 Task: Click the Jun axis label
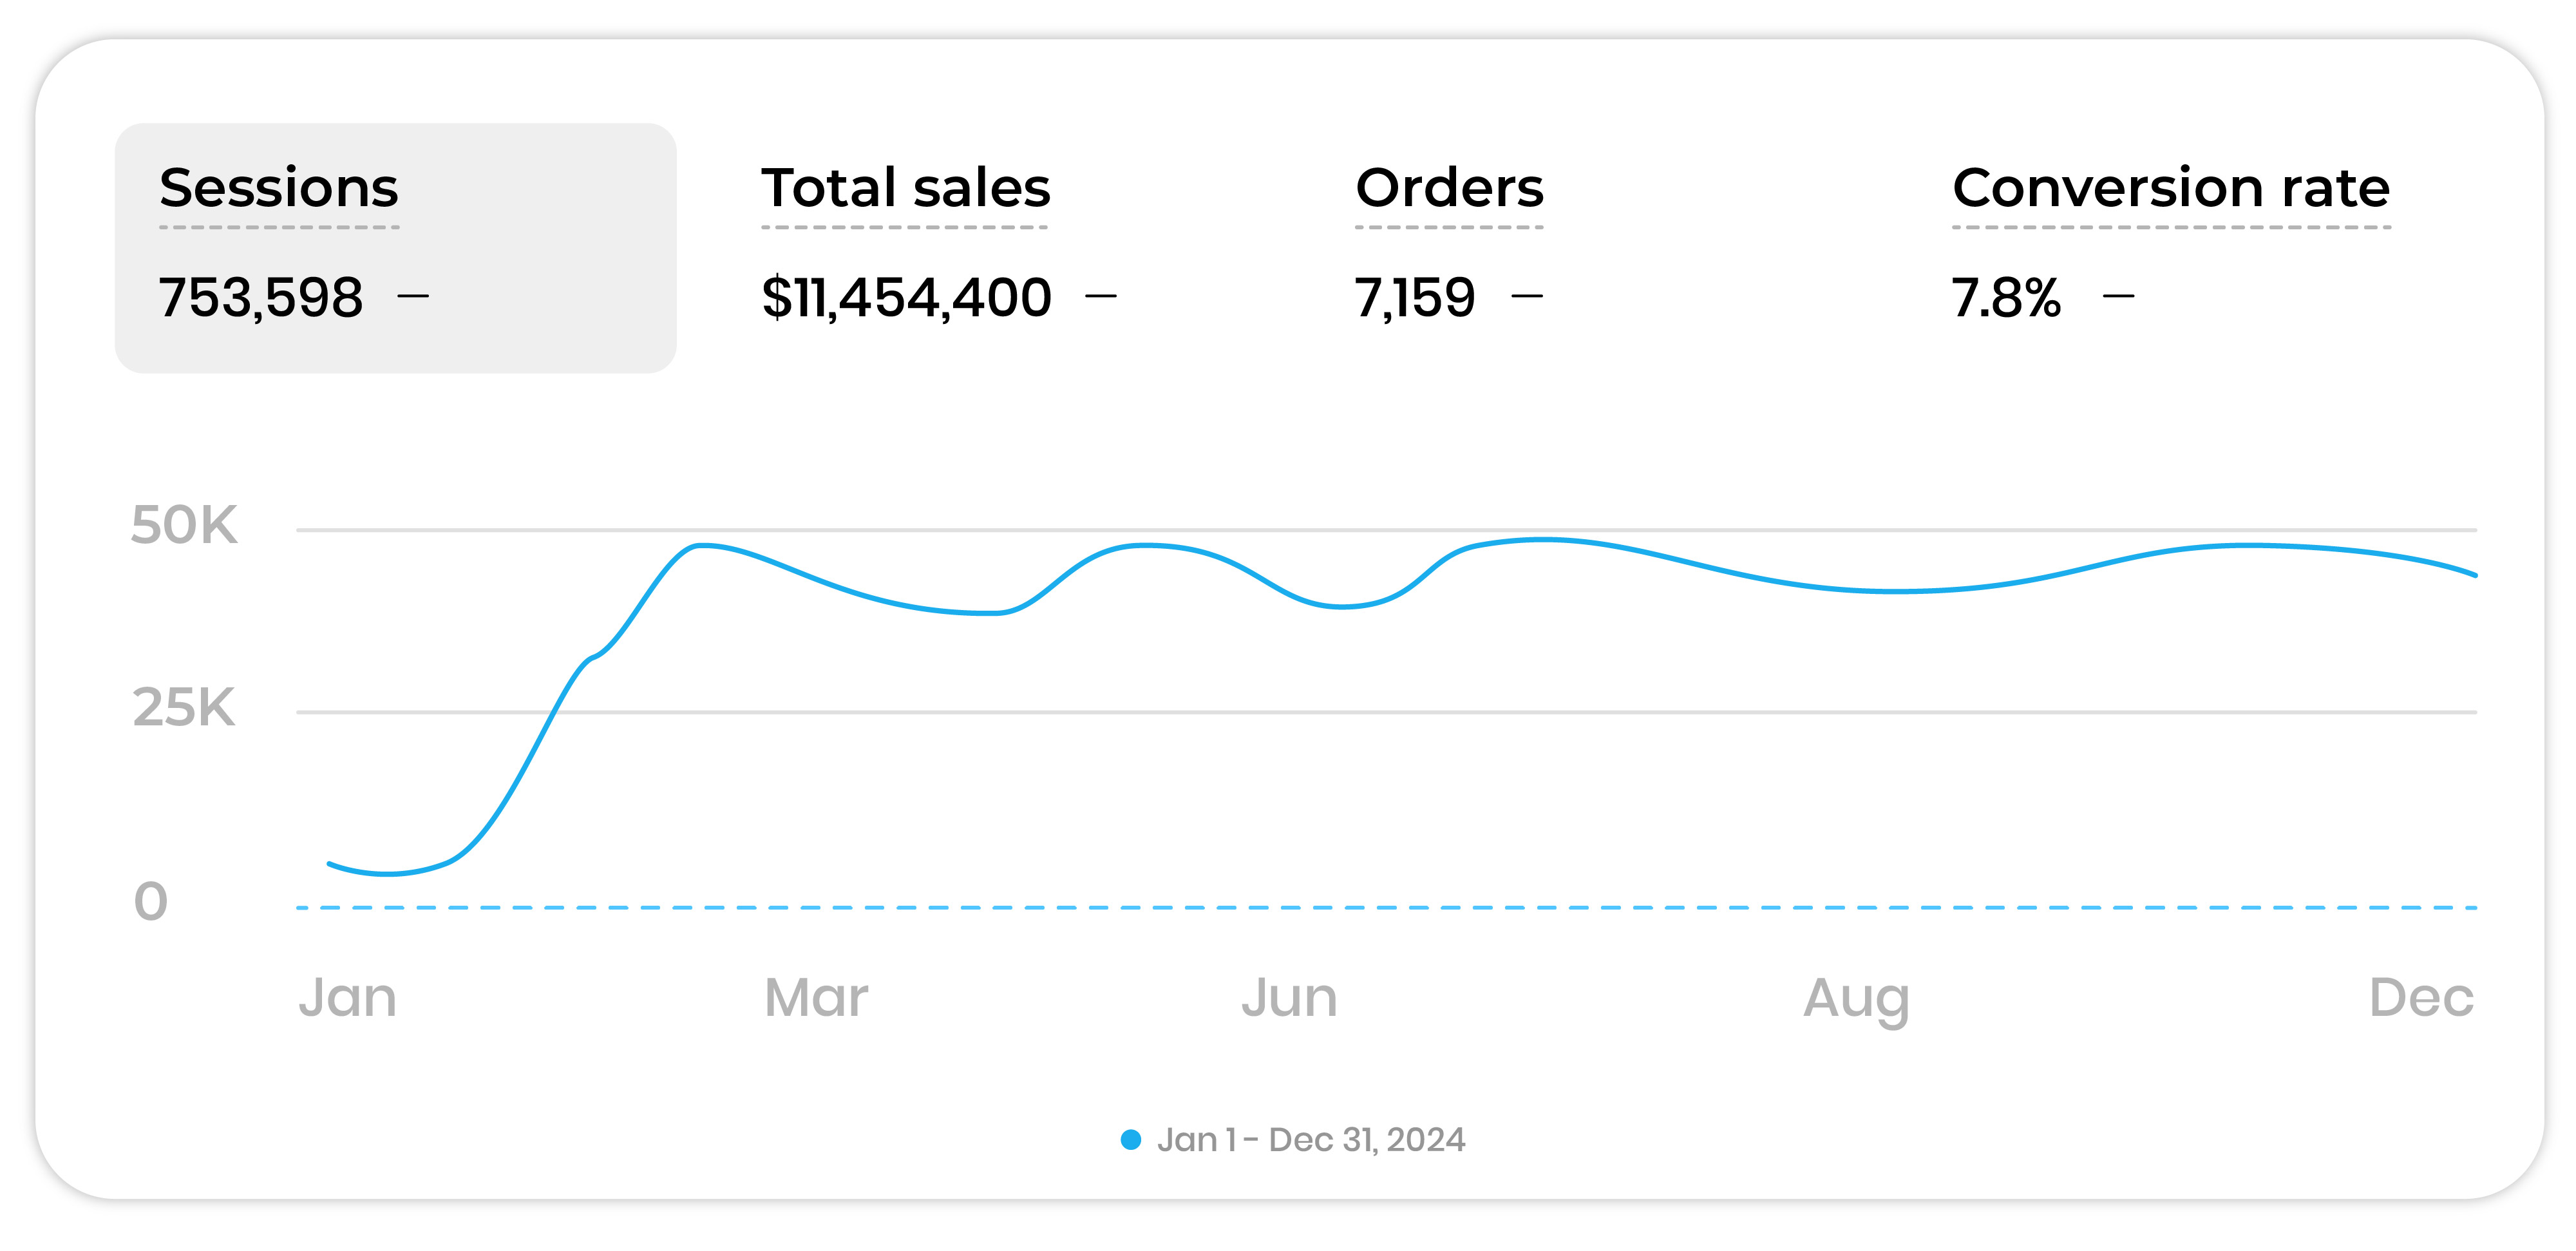pyautogui.click(x=1289, y=998)
